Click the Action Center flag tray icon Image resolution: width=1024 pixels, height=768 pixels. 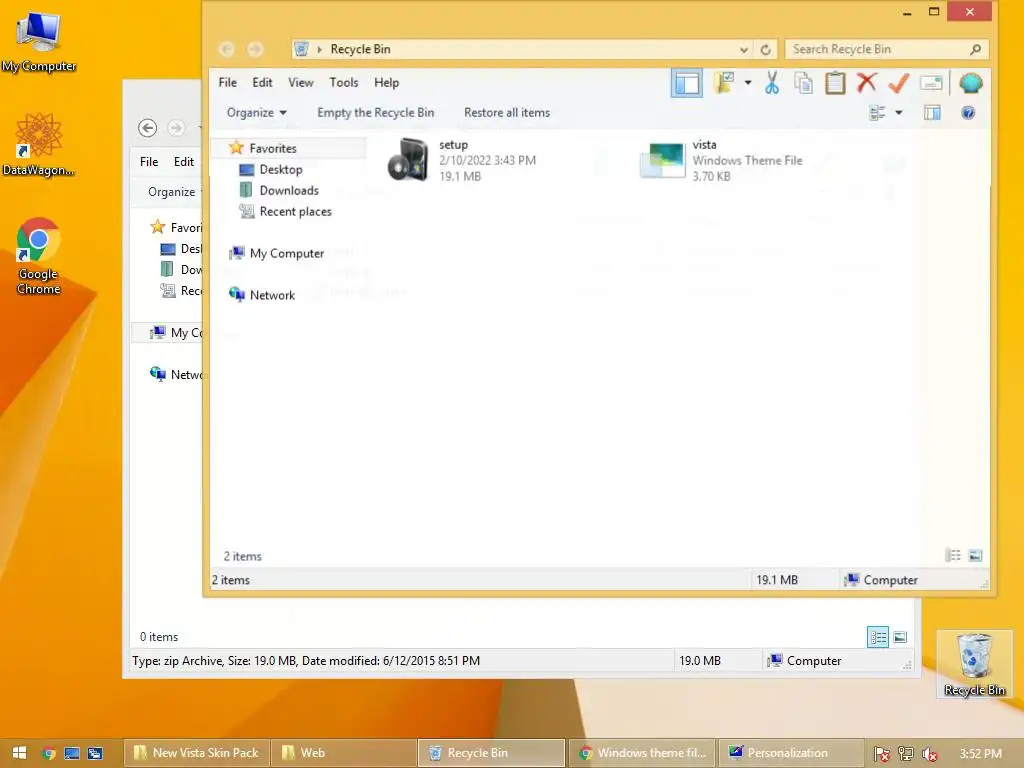click(881, 754)
